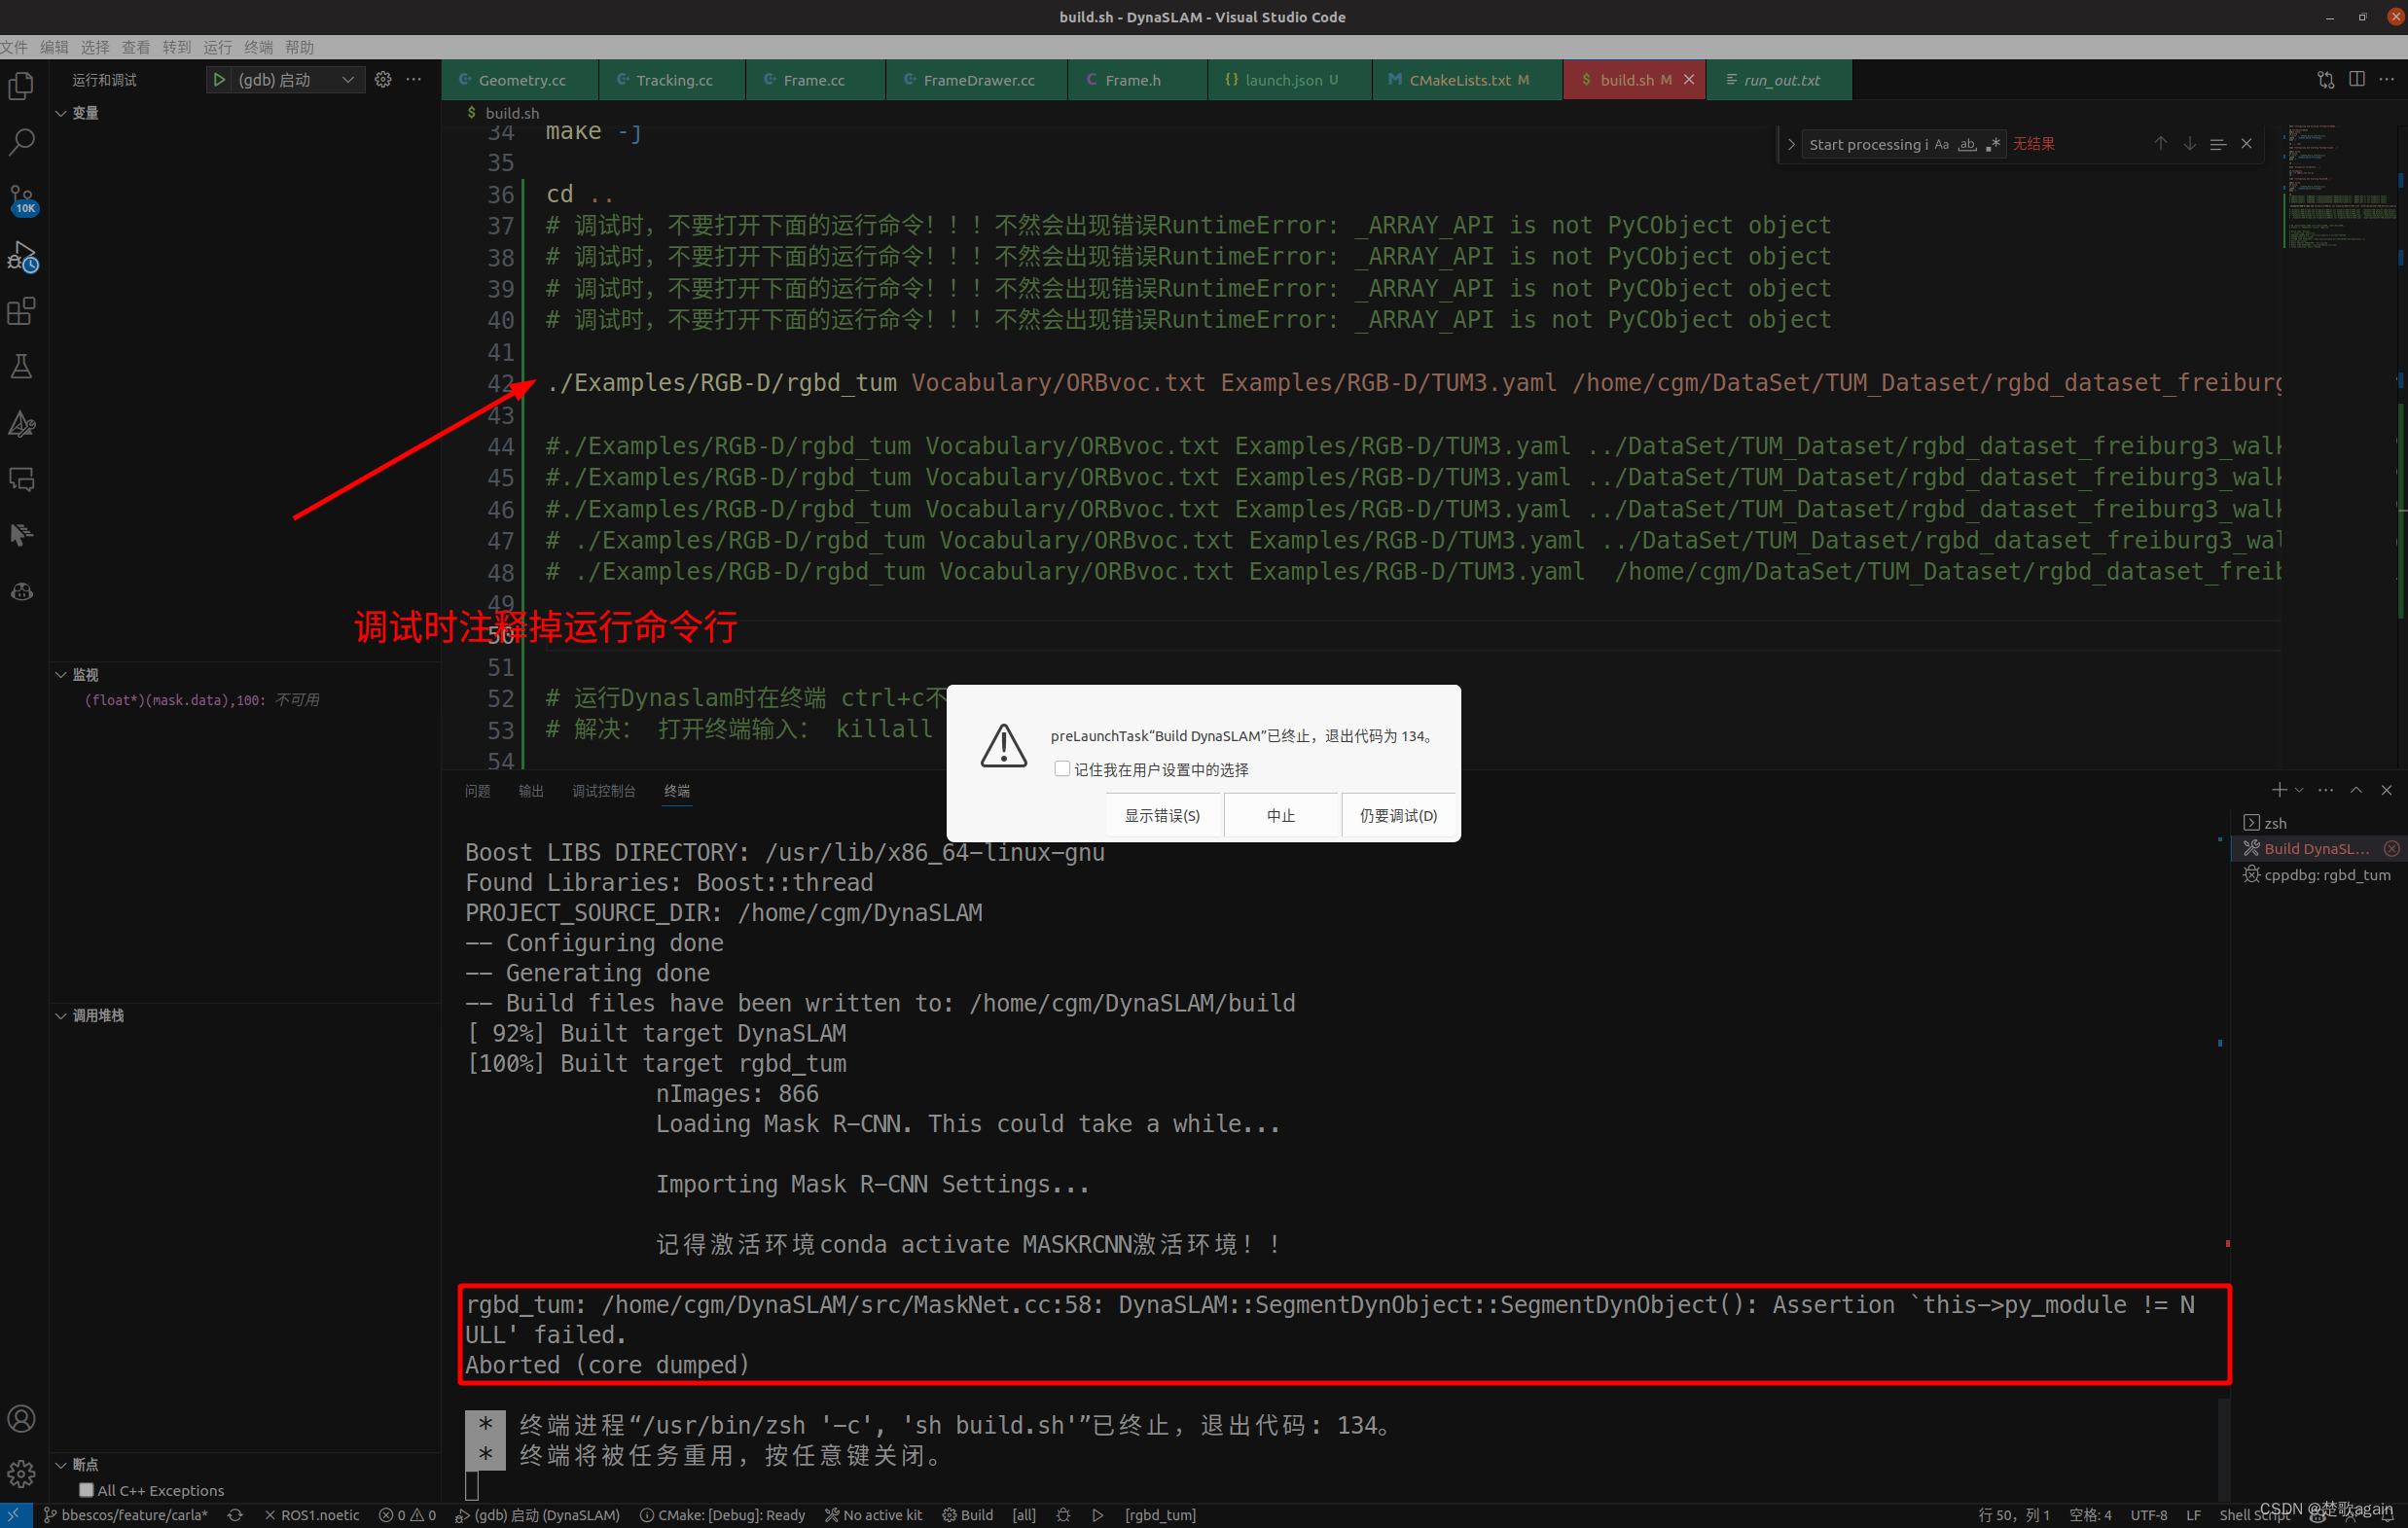Open the Search view in activity bar
Screen dimensions: 2408x1528
tap(22, 141)
